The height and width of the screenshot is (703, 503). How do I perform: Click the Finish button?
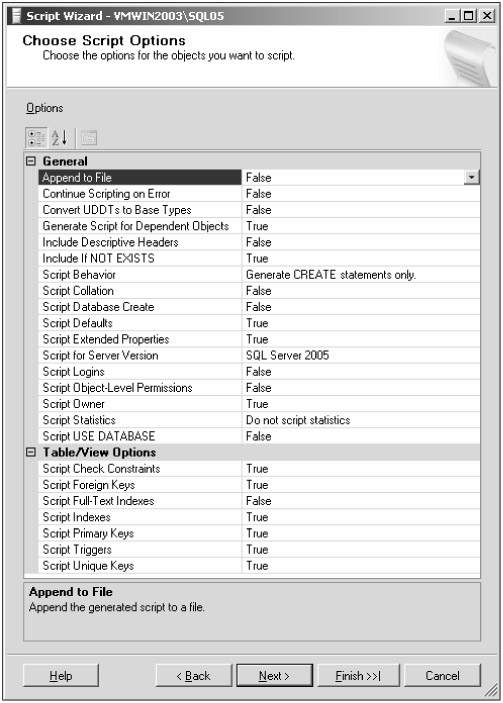point(358,676)
